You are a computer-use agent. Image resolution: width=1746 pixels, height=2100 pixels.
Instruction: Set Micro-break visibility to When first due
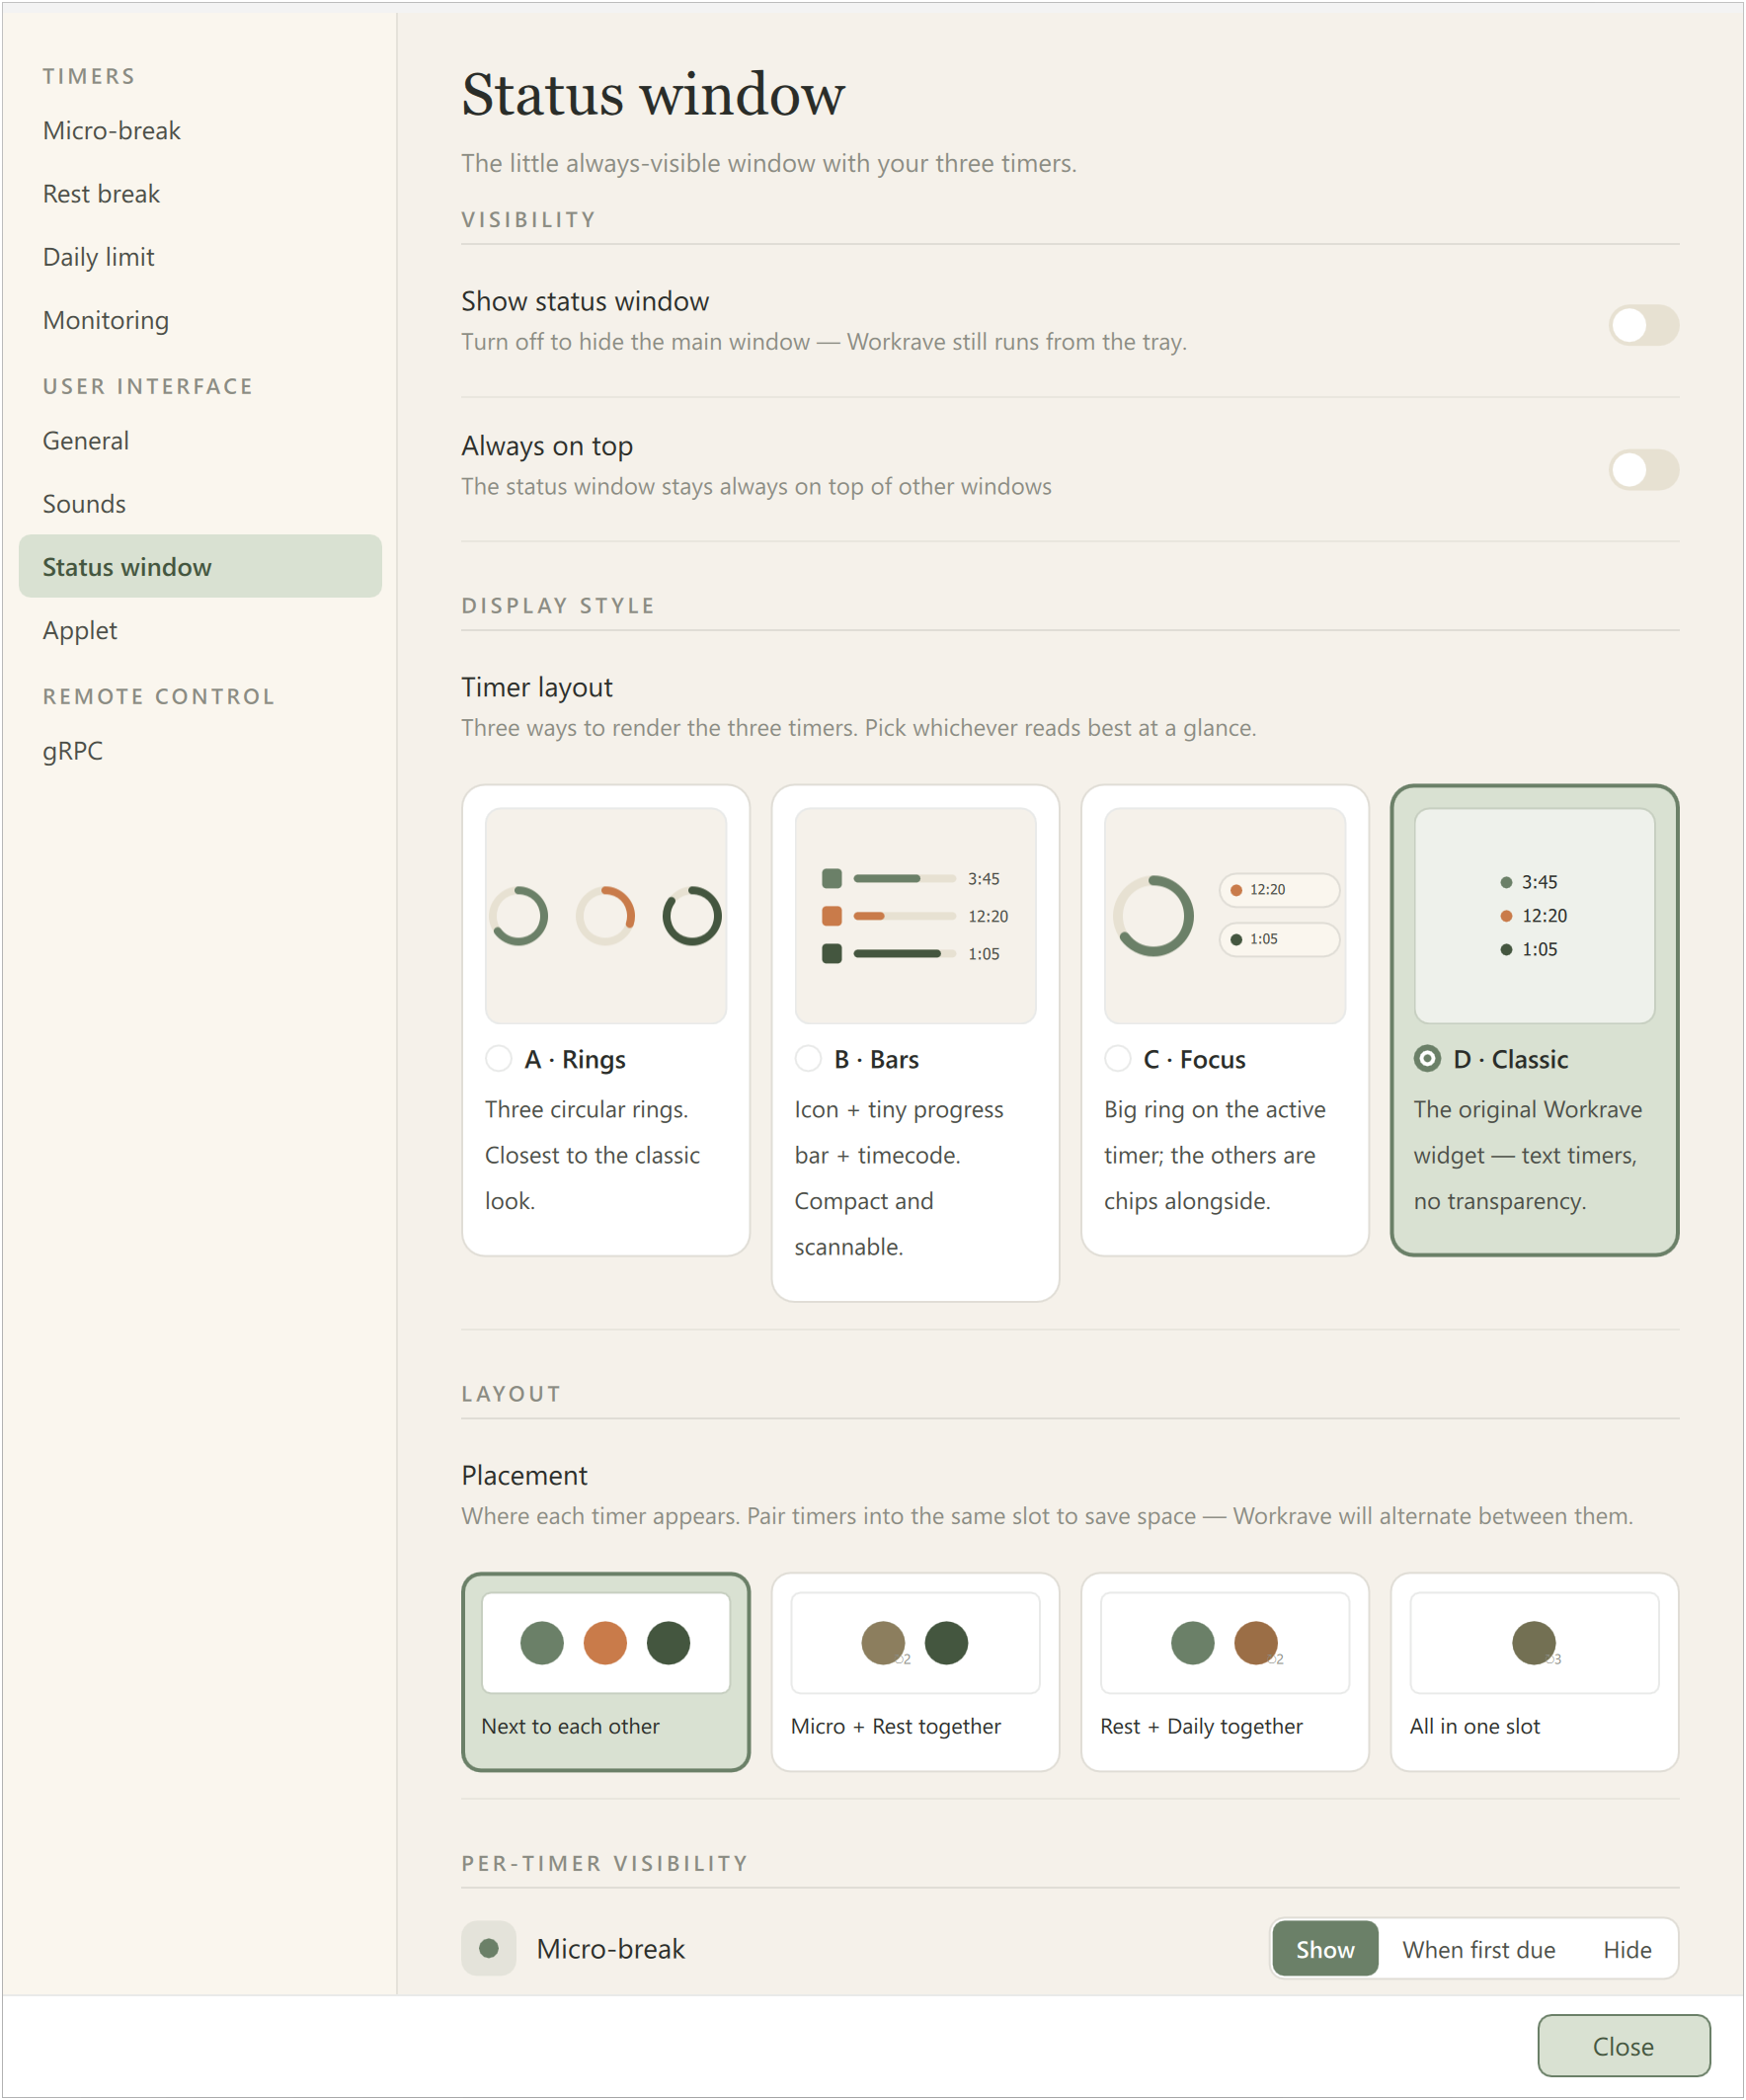coord(1478,1949)
